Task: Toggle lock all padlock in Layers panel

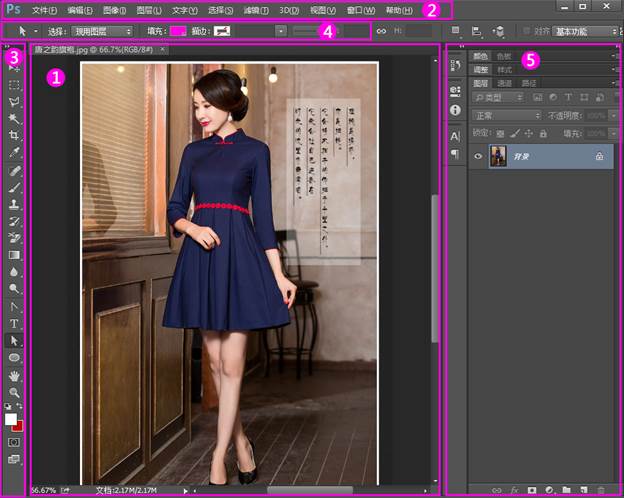Action: (x=543, y=133)
